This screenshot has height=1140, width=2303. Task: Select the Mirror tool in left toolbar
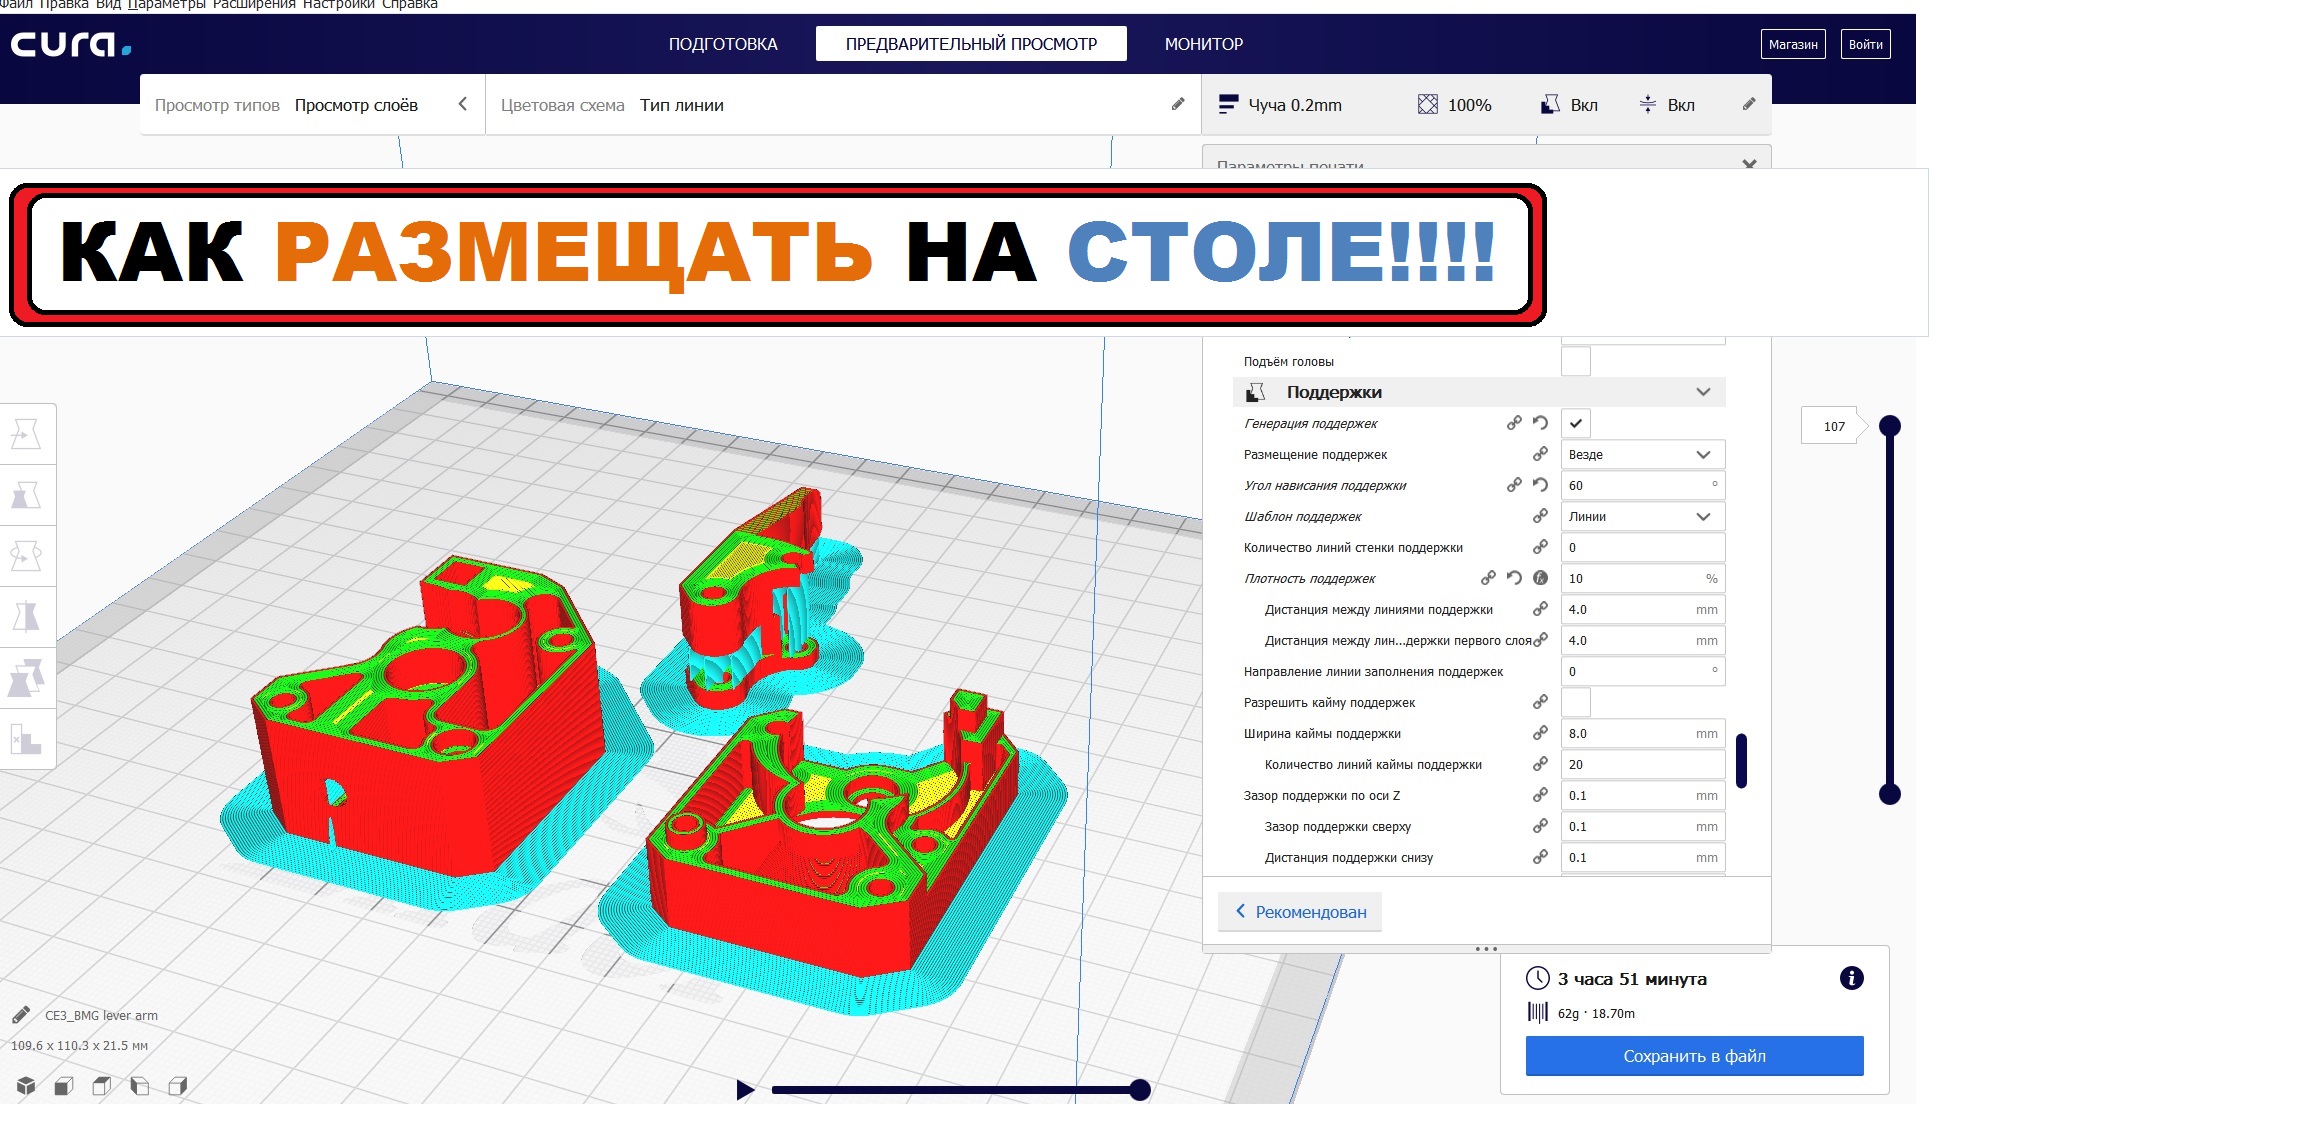click(x=26, y=617)
